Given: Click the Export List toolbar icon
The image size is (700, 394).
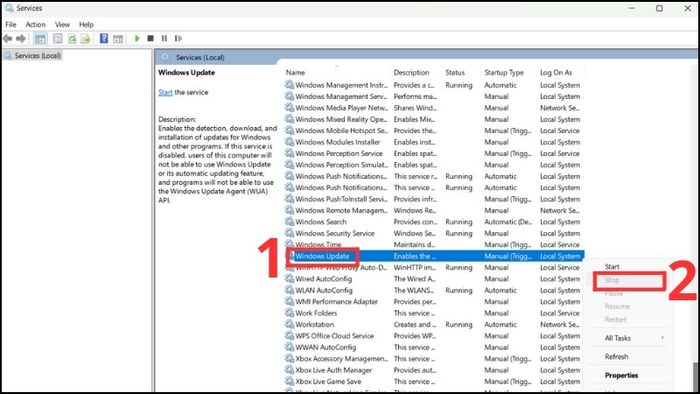Looking at the screenshot, I should [x=85, y=39].
